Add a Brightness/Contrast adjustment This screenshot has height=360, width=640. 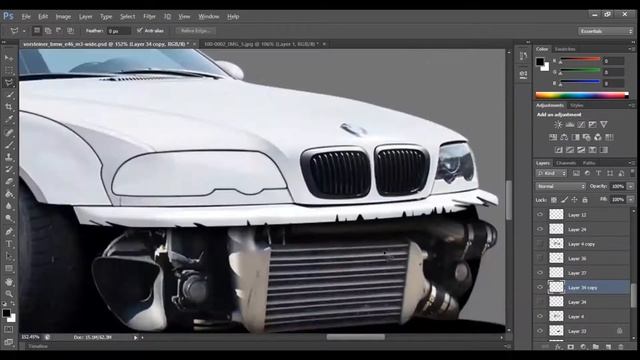pyautogui.click(x=558, y=124)
